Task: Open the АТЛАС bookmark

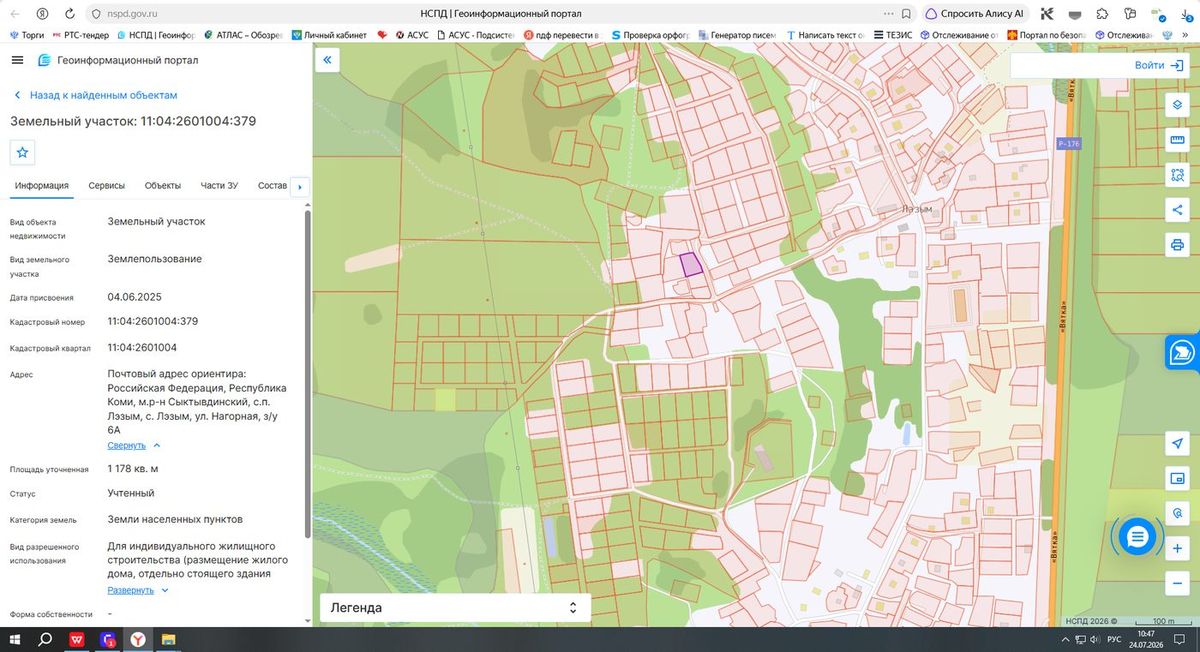Action: pyautogui.click(x=244, y=34)
